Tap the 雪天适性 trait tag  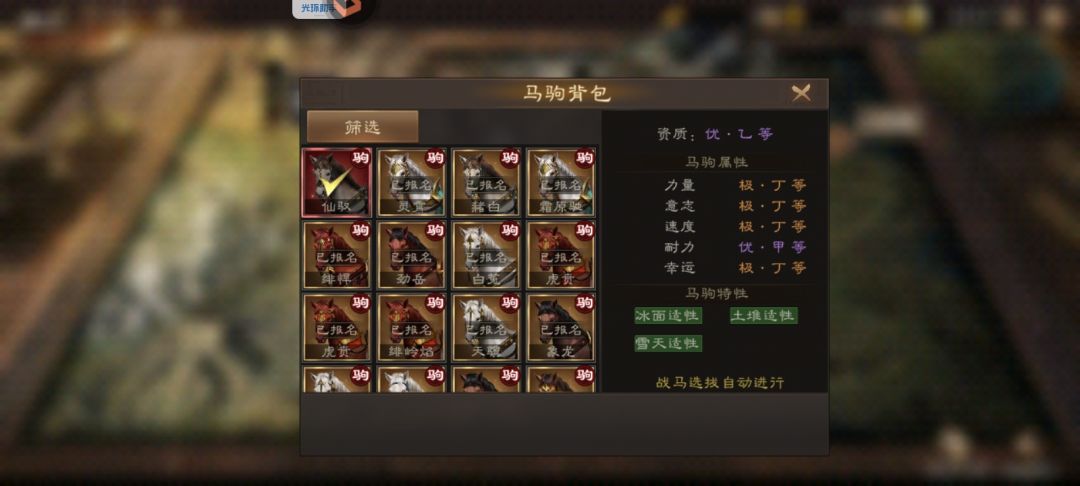(667, 344)
